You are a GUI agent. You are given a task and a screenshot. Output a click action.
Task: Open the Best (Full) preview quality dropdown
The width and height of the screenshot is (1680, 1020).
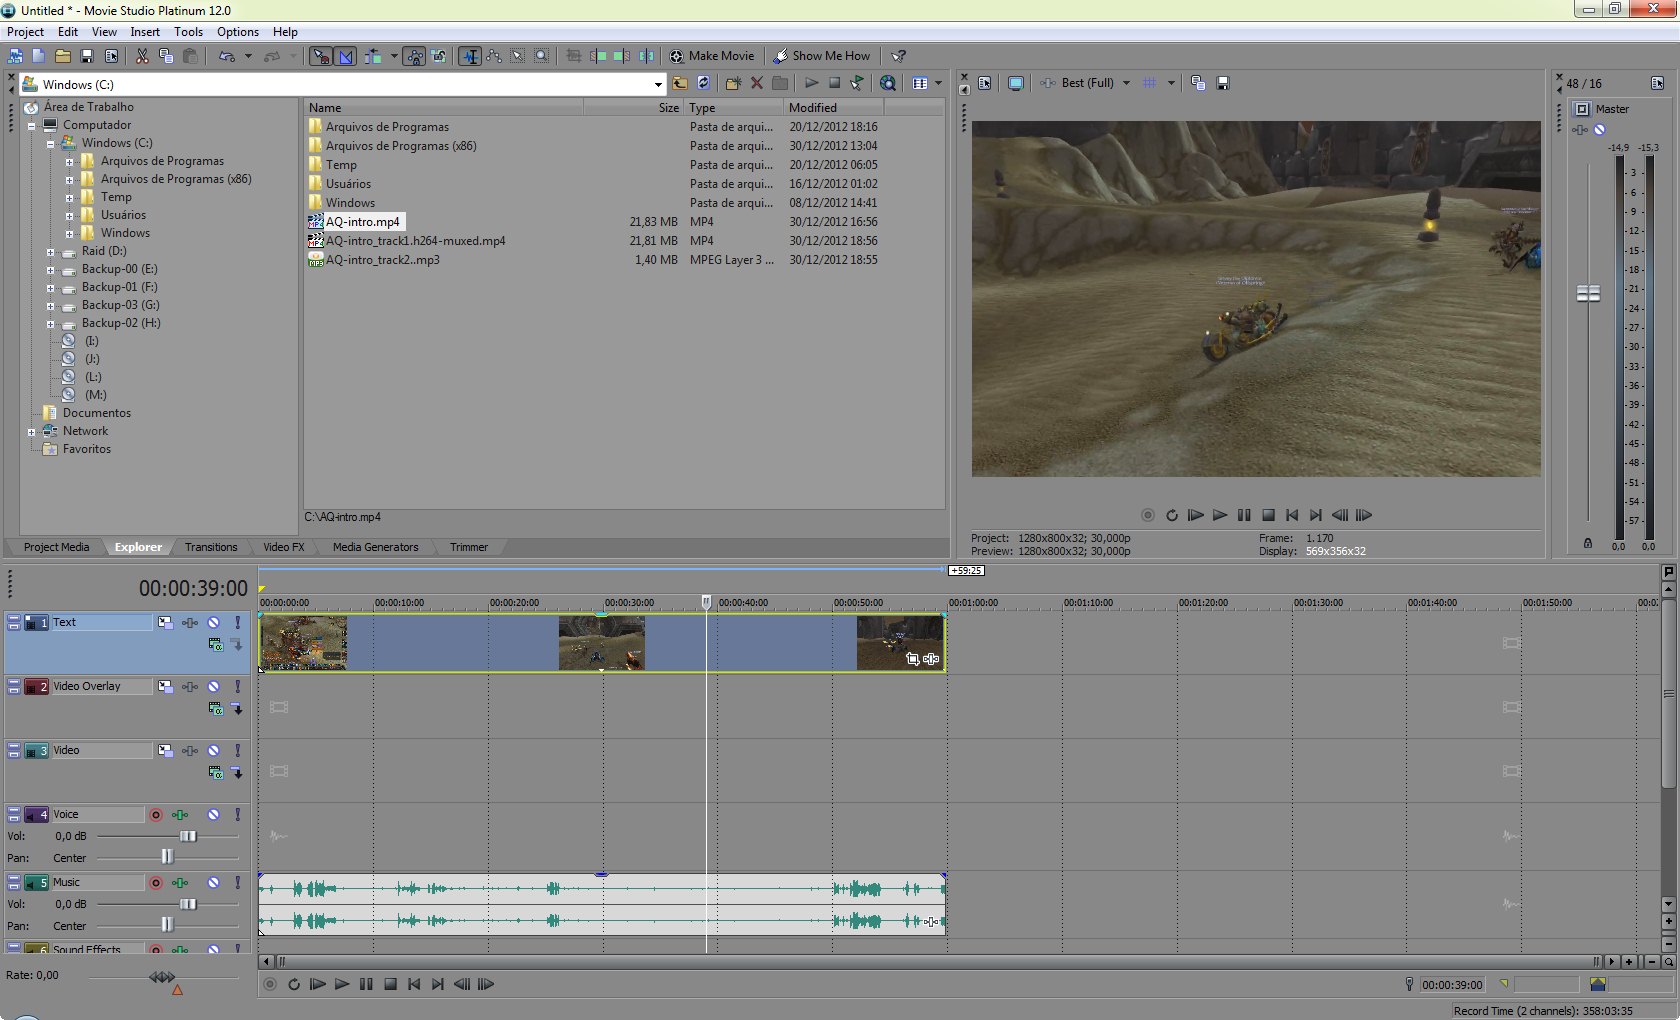[x=1126, y=83]
